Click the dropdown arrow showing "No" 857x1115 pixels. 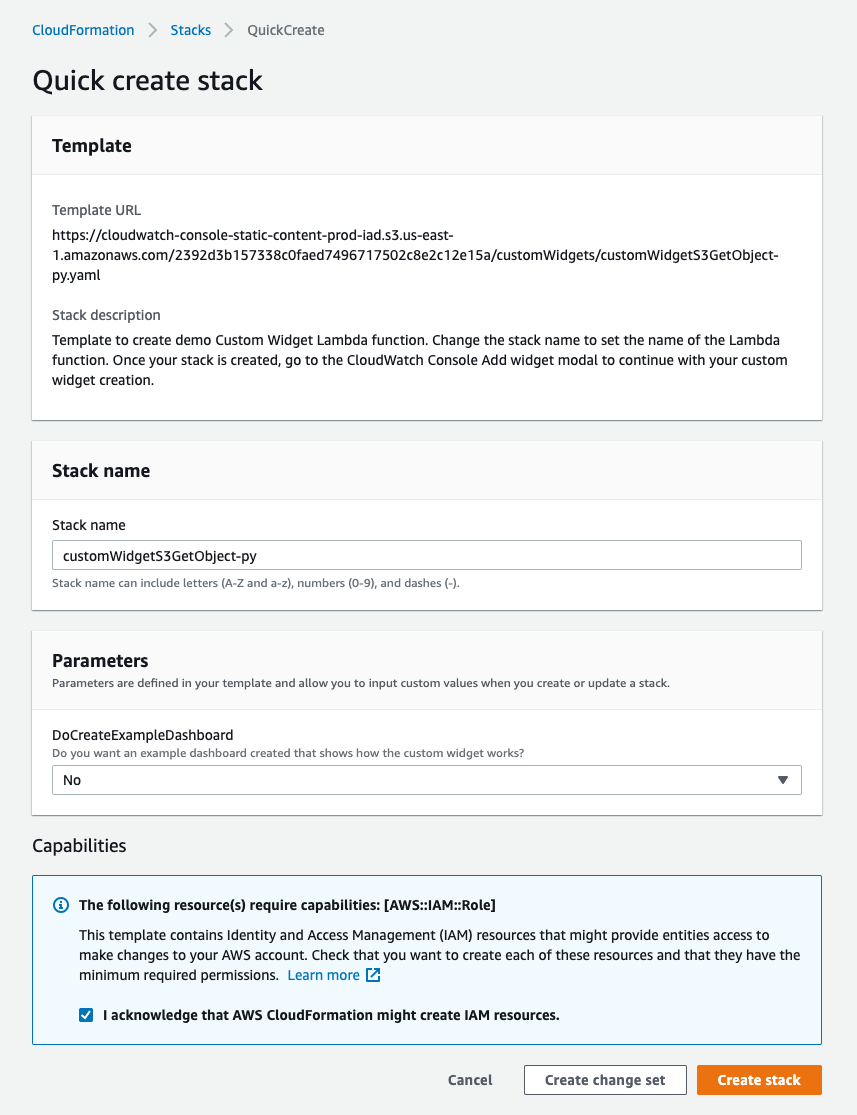[x=784, y=779]
